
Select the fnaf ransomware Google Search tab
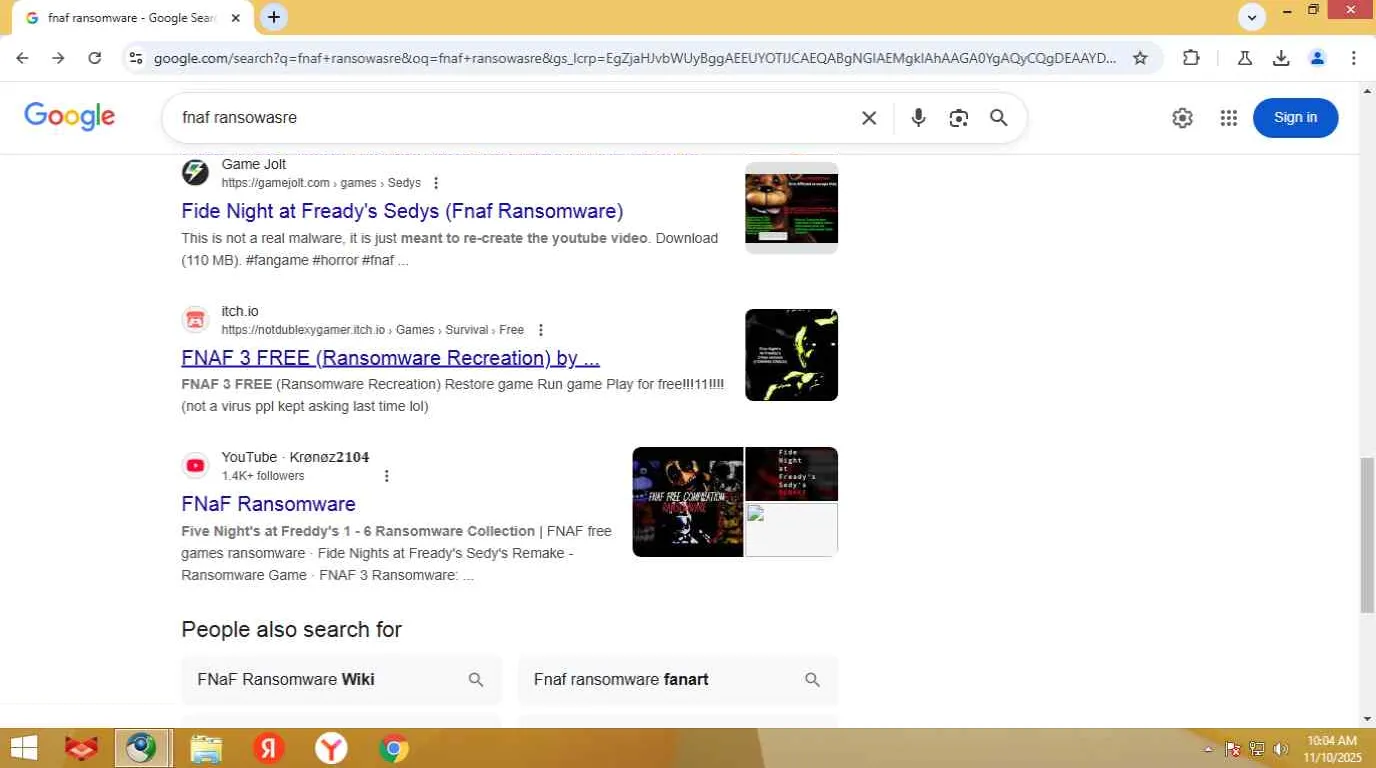point(132,18)
